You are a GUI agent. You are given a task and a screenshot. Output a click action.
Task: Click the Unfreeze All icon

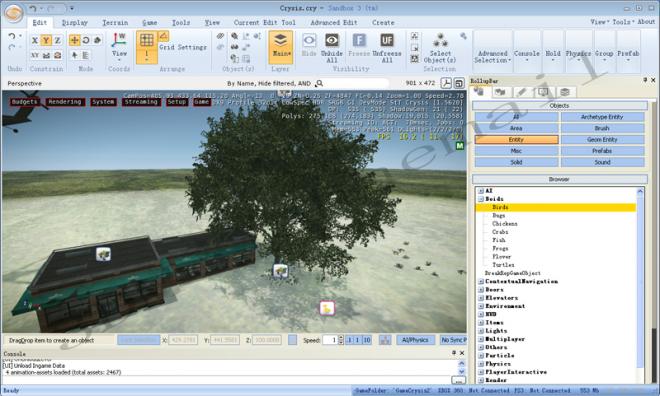coord(387,41)
